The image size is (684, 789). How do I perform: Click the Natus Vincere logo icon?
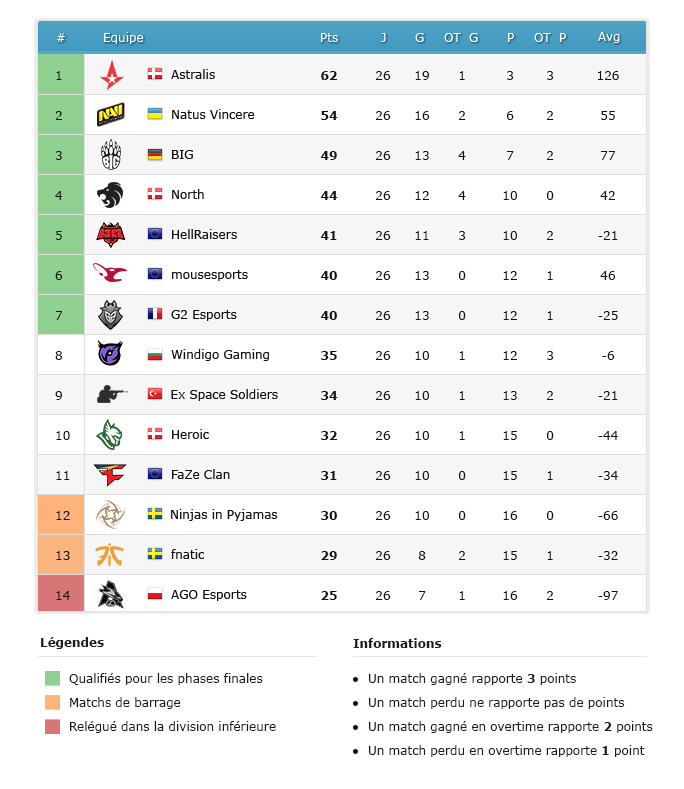(x=110, y=115)
